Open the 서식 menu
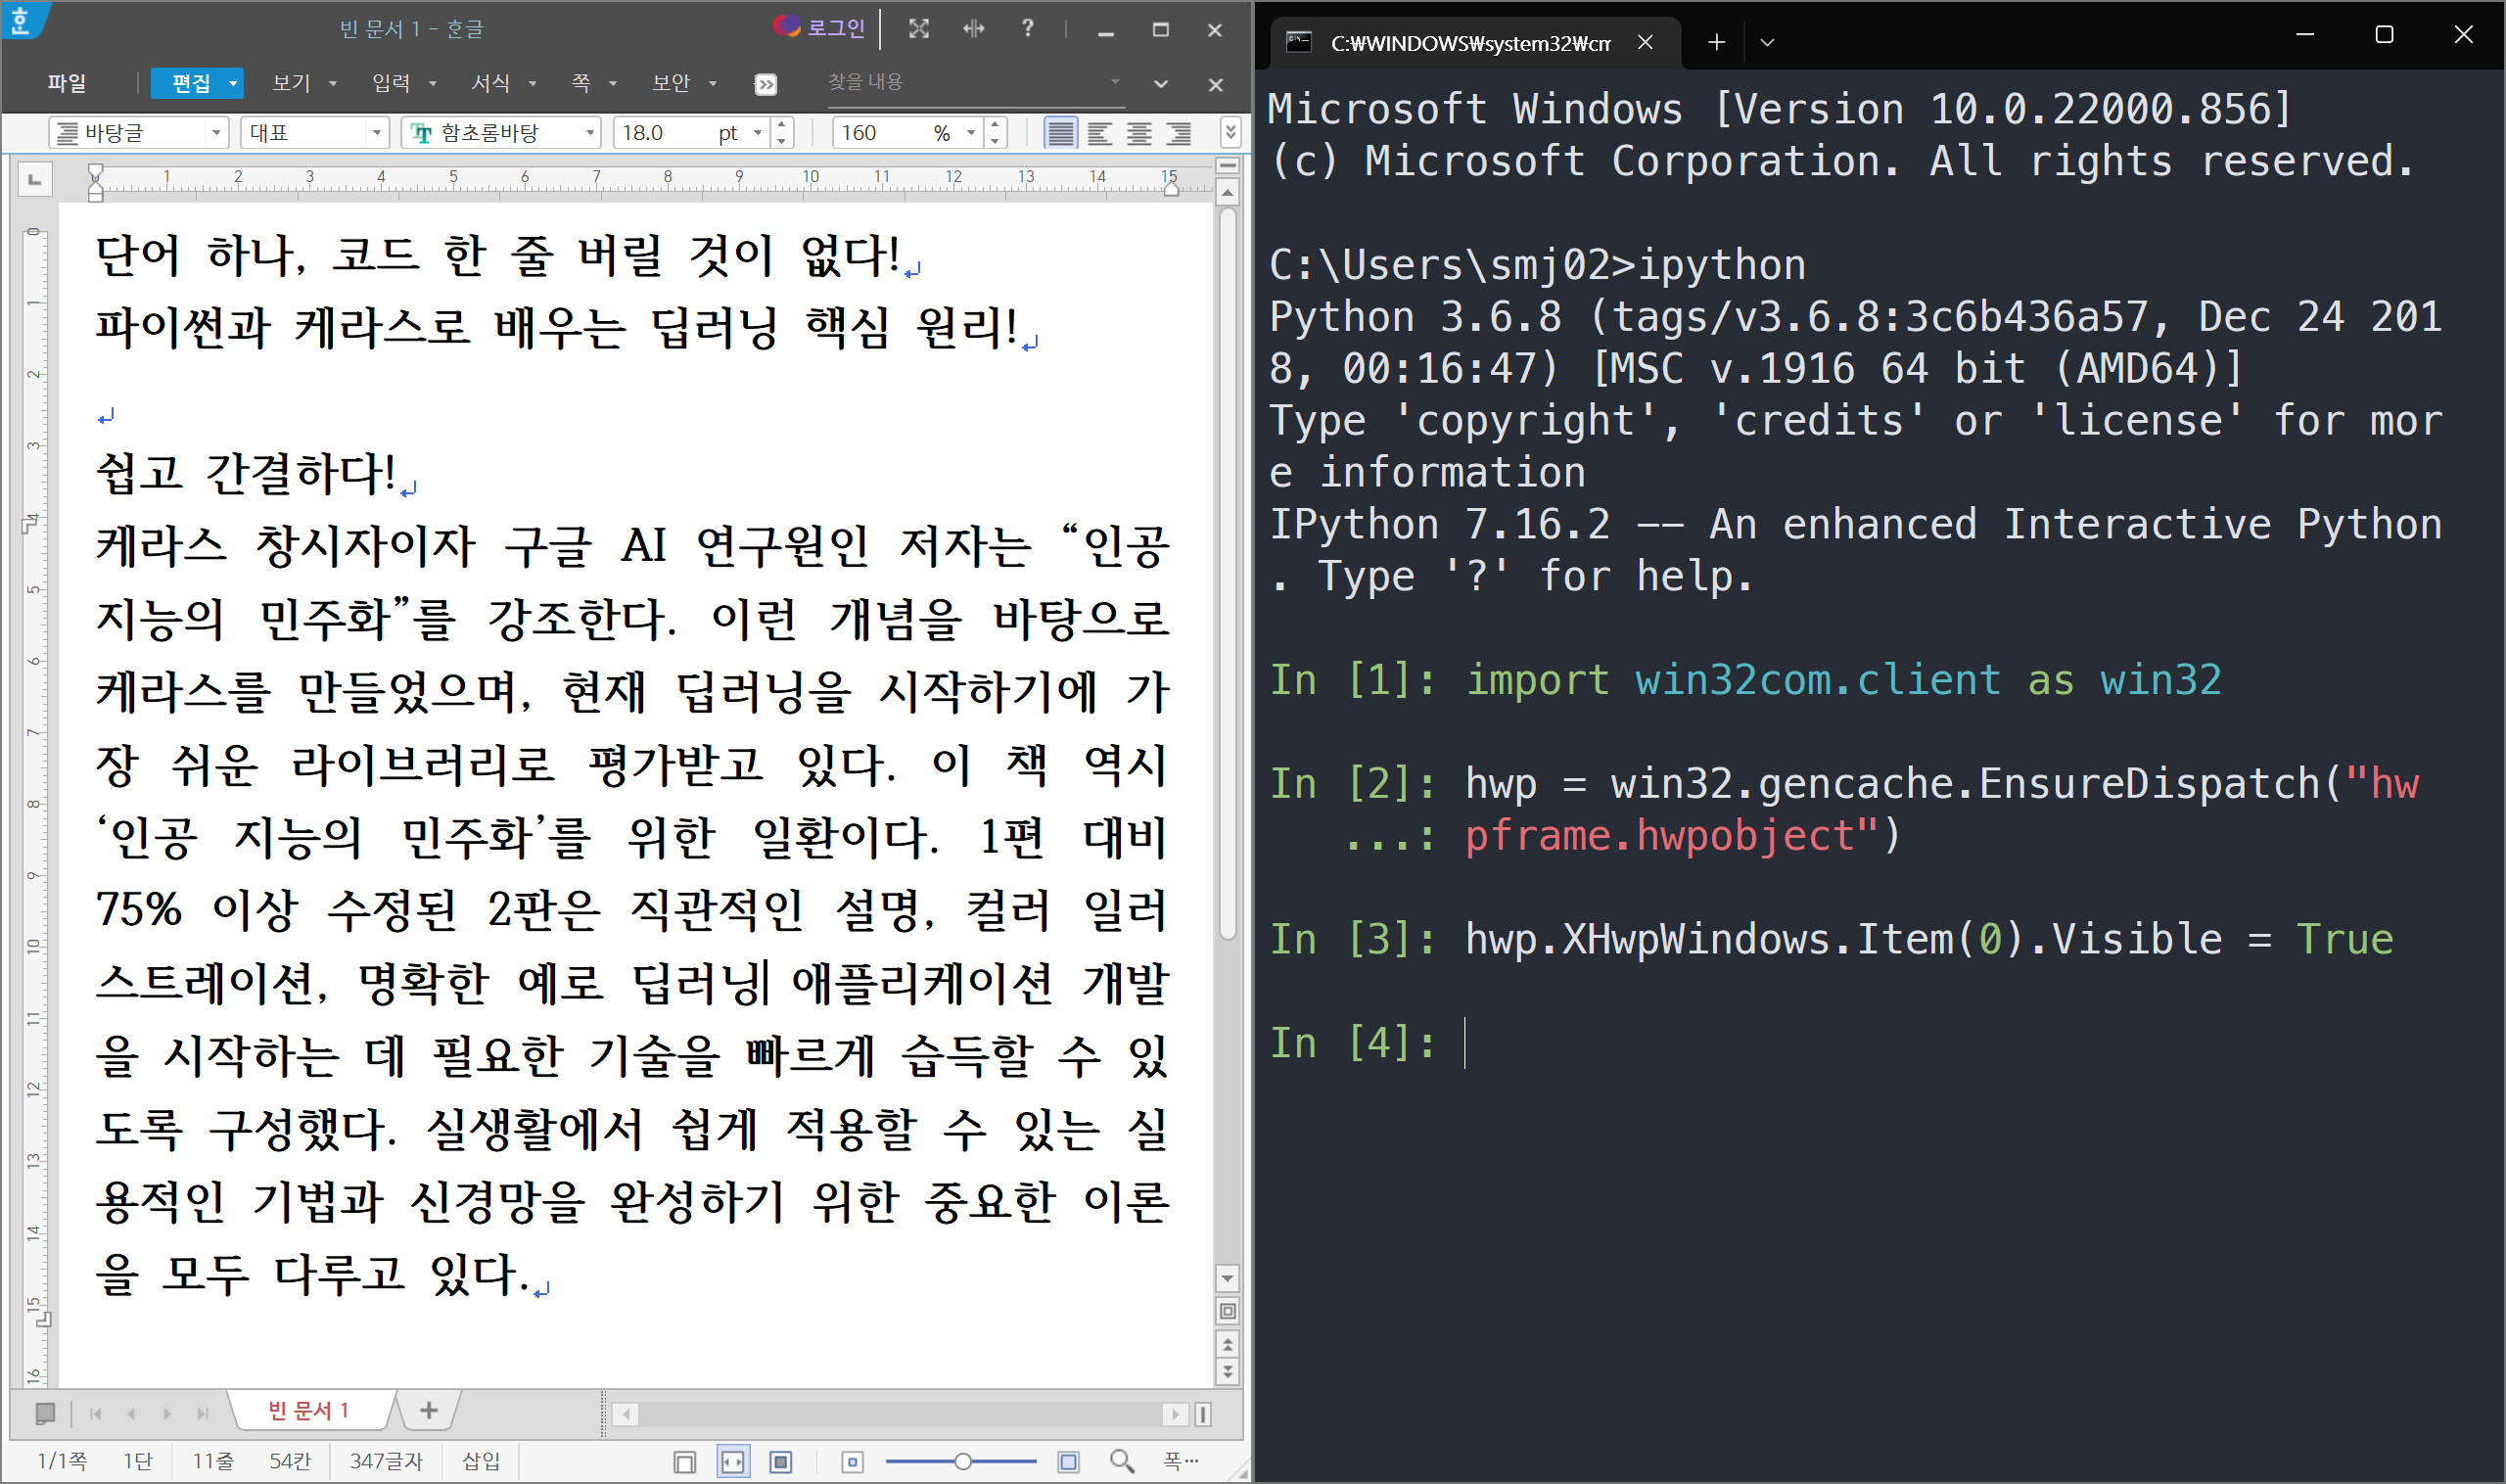Screen dimensions: 2506x1484 pos(491,83)
